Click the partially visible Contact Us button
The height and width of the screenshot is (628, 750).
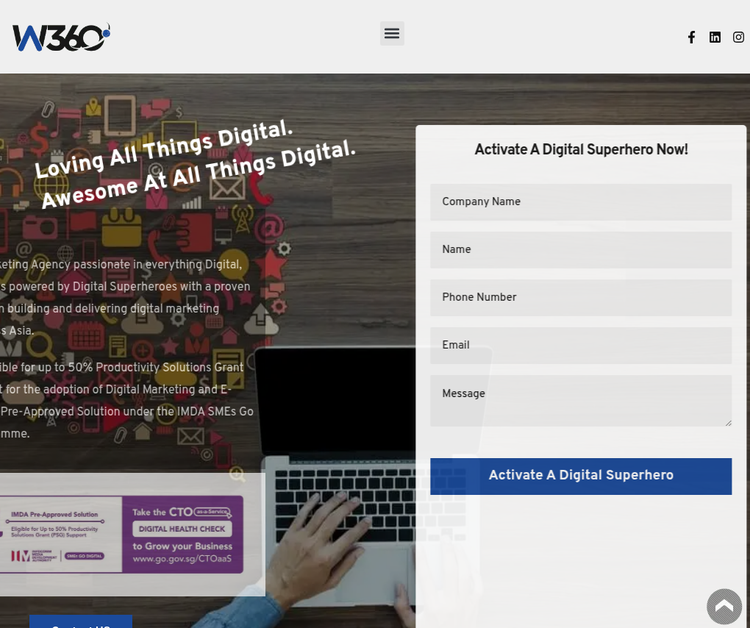(80, 622)
